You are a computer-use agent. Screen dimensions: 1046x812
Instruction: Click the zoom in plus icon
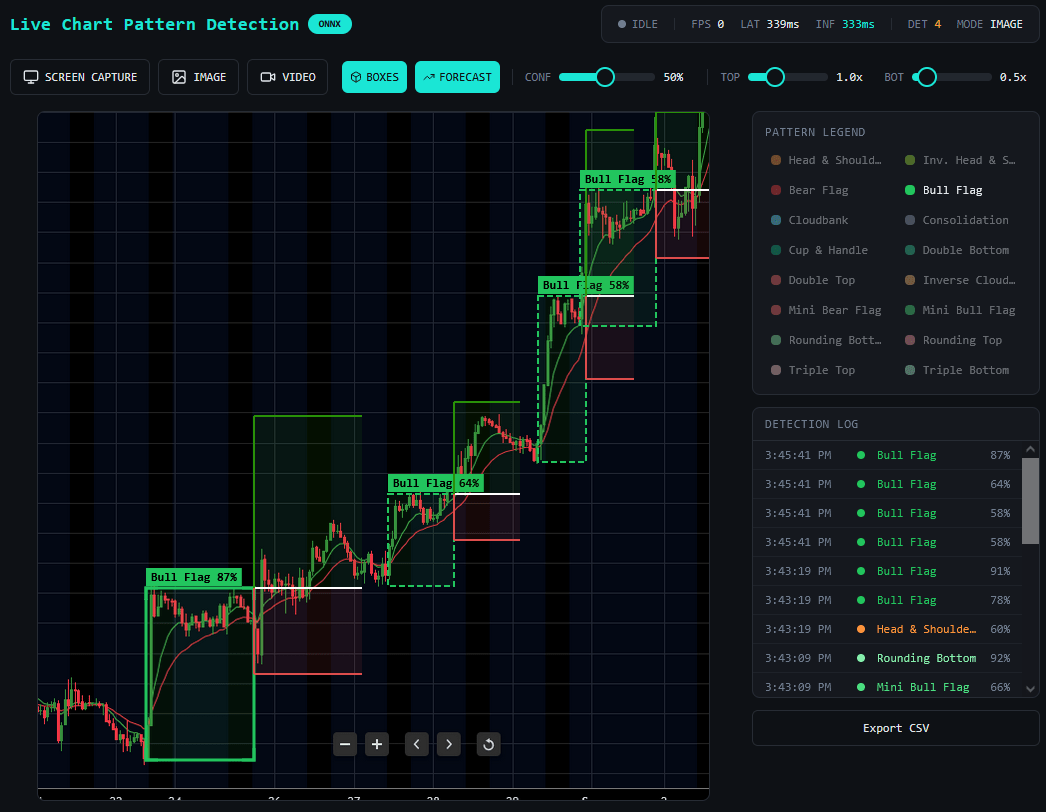pyautogui.click(x=377, y=744)
